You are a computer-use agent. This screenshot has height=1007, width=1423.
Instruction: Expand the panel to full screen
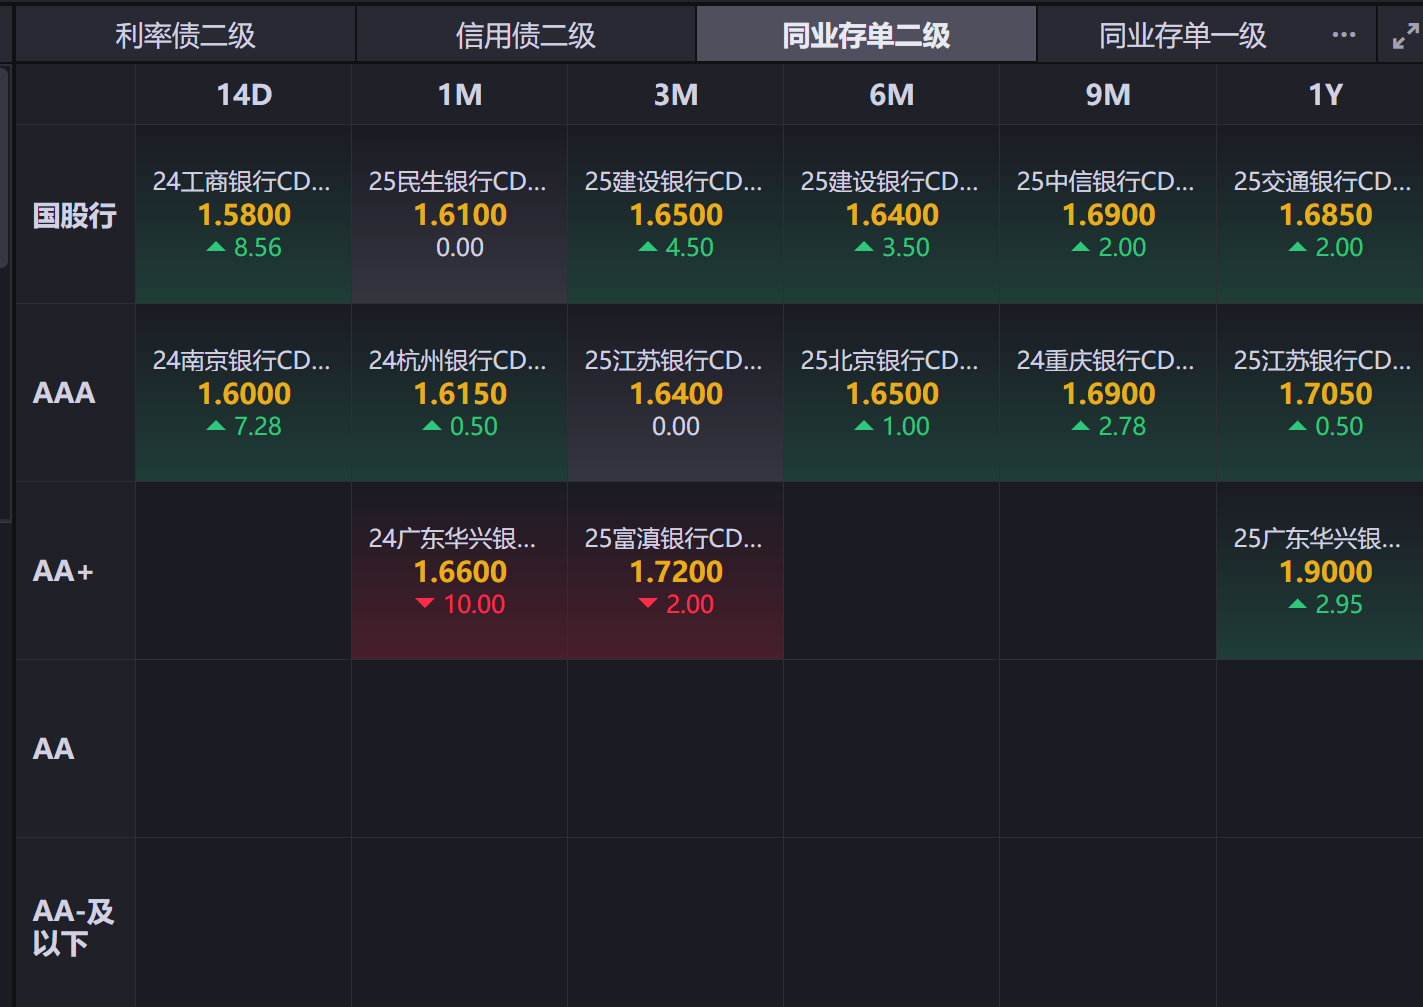click(1405, 36)
